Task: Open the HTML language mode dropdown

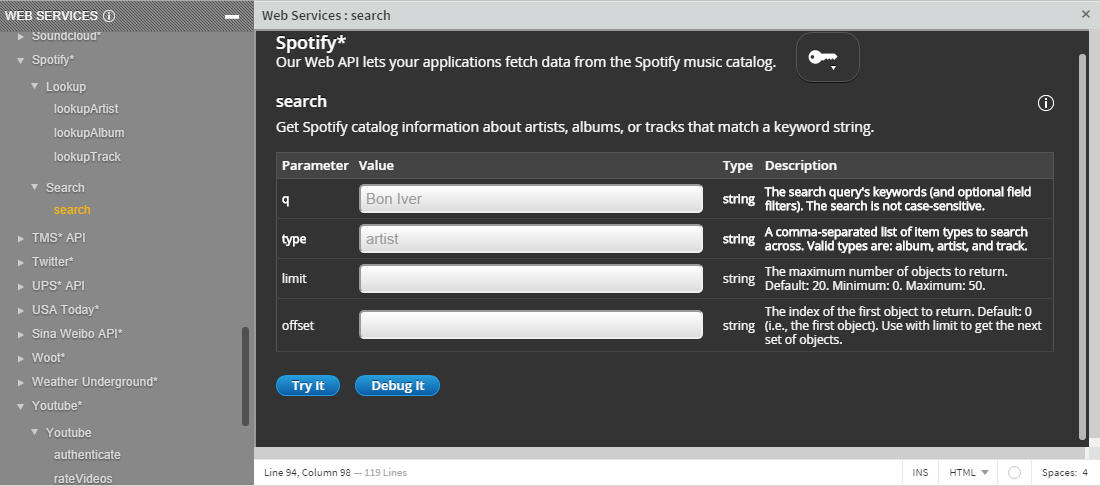Action: click(x=969, y=473)
